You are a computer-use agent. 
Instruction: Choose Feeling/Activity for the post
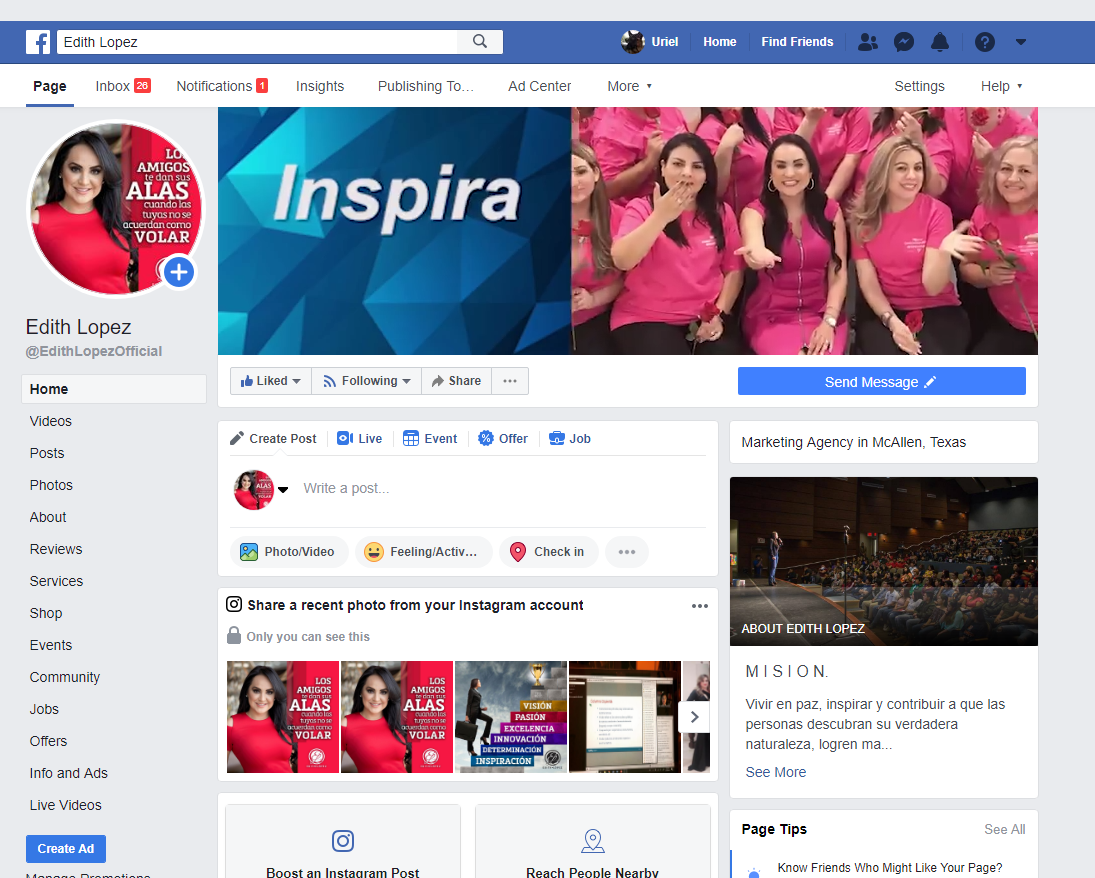coord(423,552)
